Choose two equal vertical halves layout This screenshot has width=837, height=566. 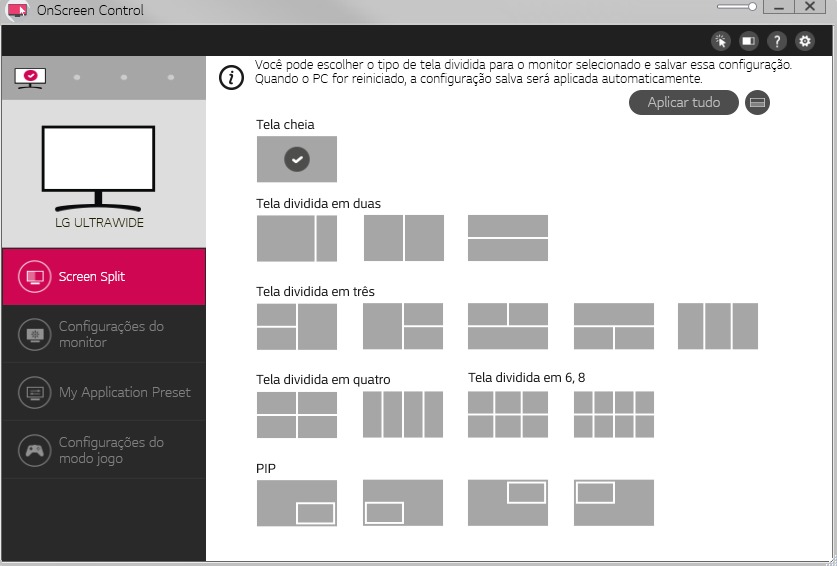tap(404, 238)
